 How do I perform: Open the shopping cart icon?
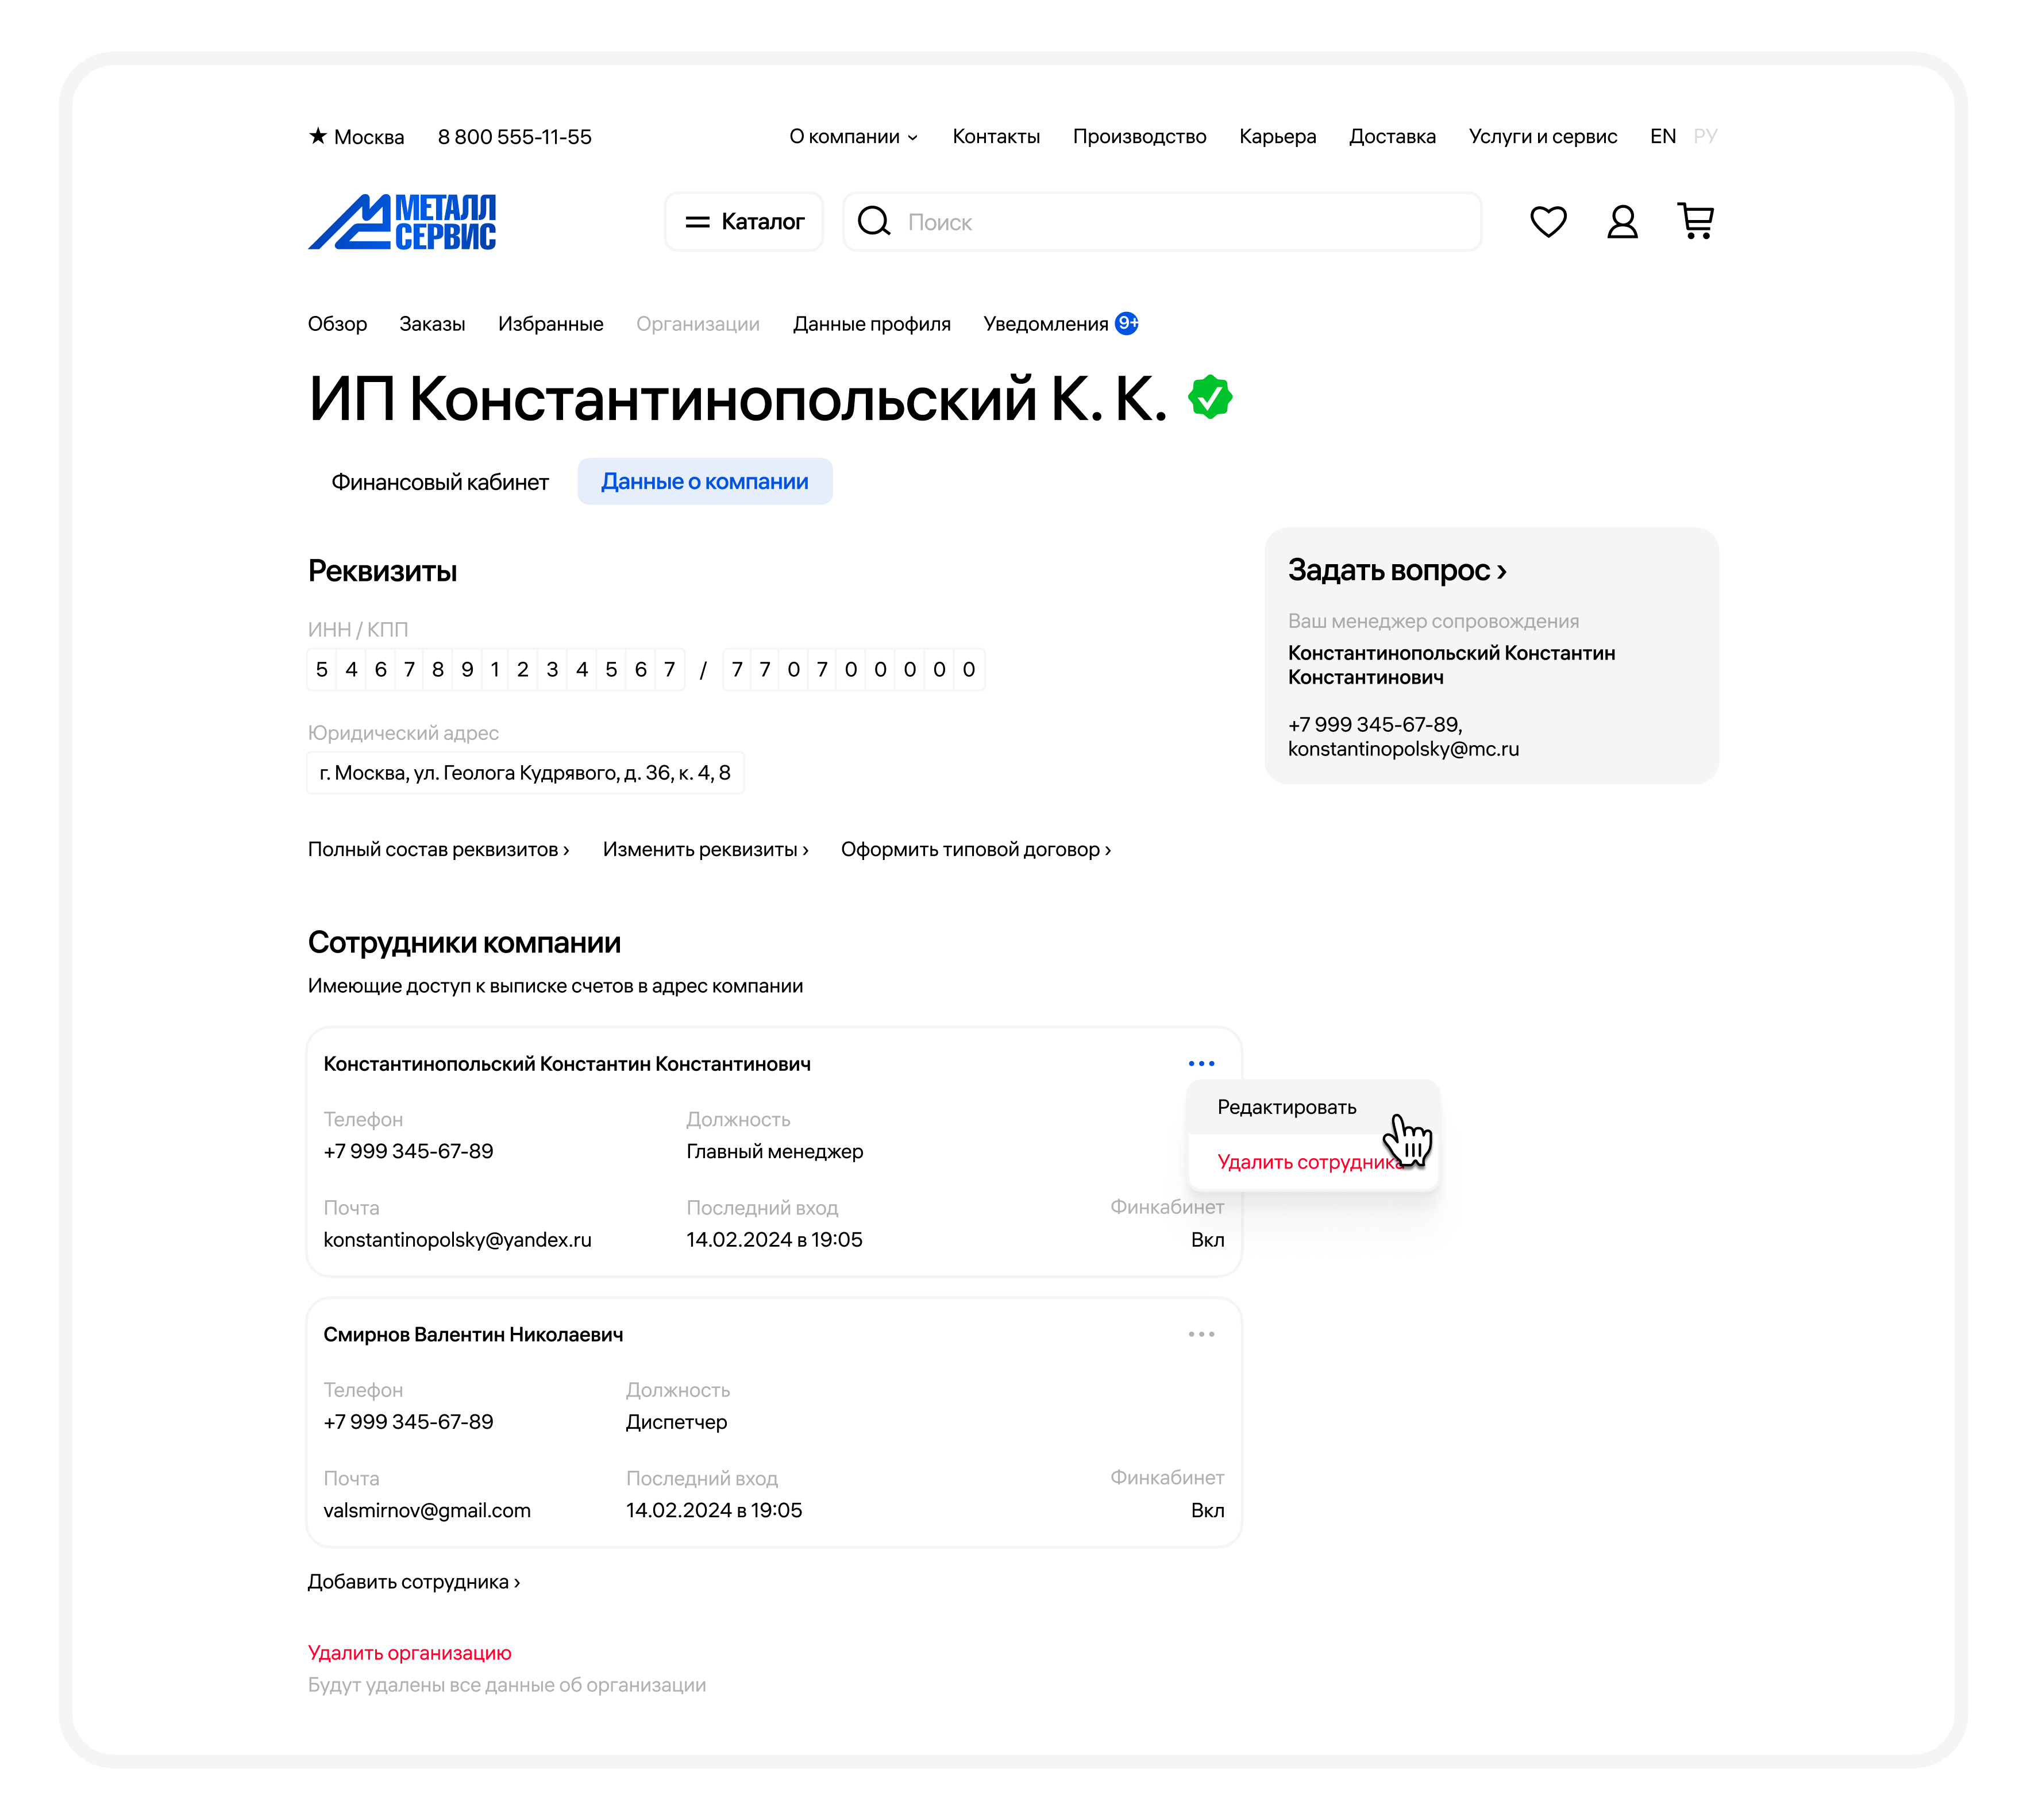[1695, 221]
